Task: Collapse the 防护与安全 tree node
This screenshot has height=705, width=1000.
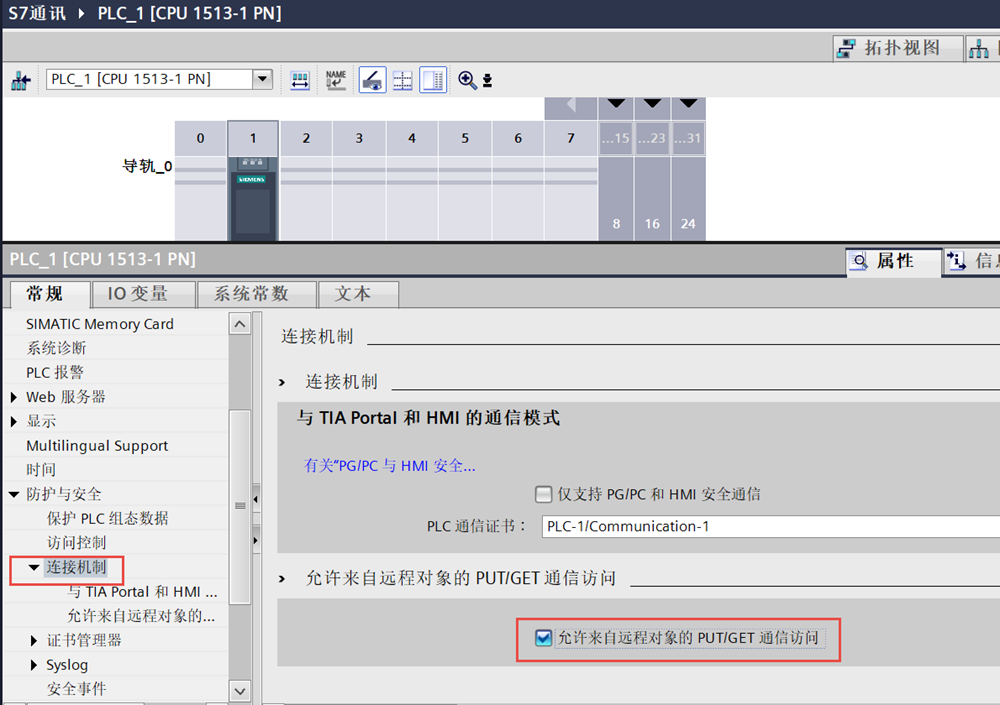Action: (14, 494)
